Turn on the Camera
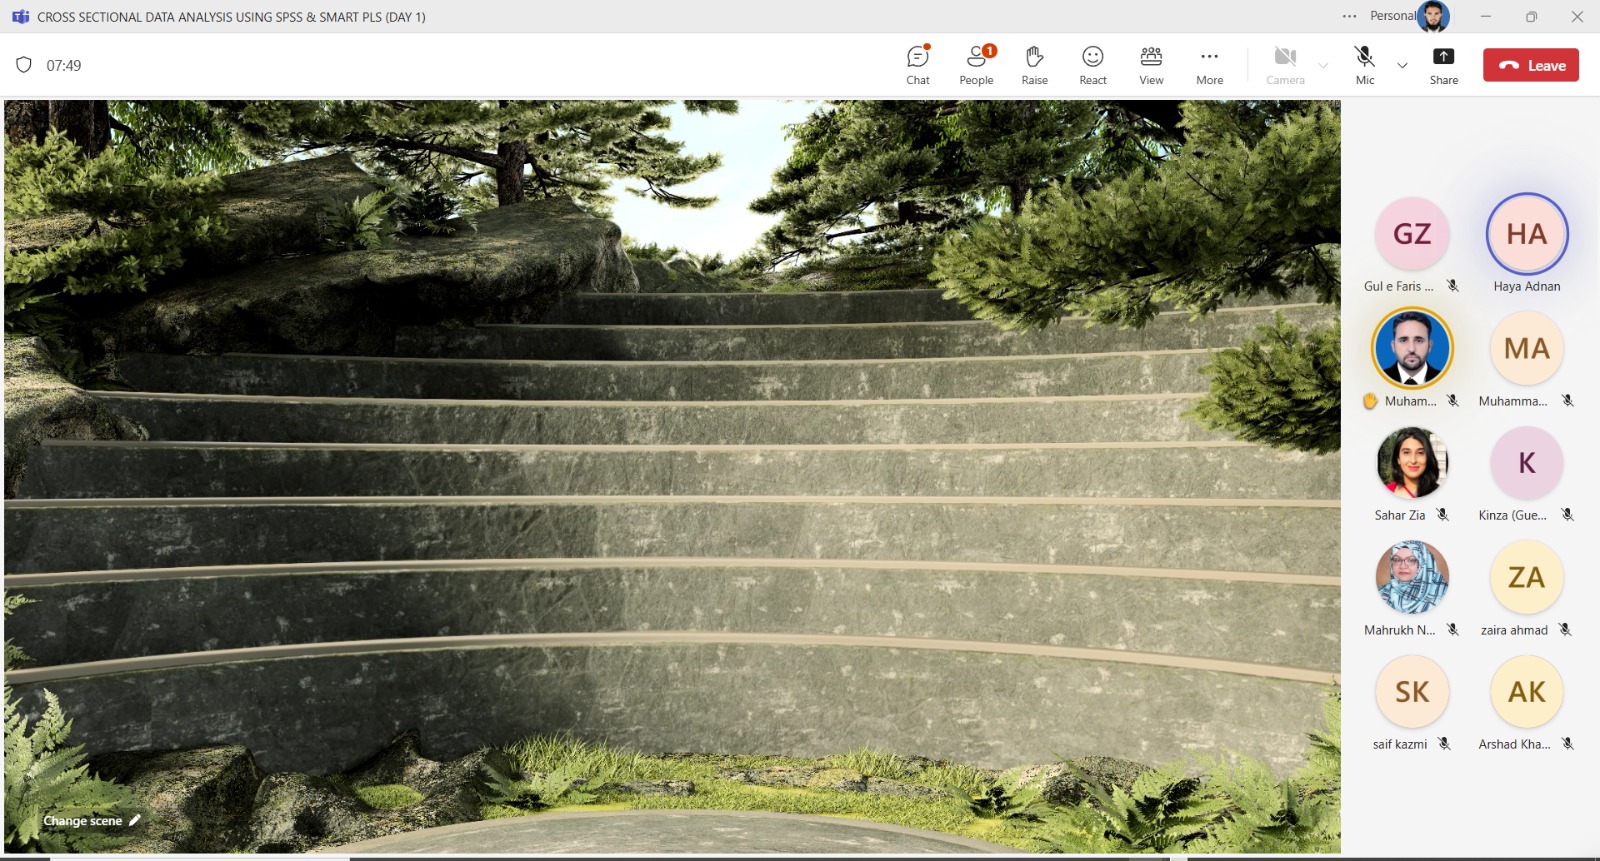1600x861 pixels. [1285, 65]
